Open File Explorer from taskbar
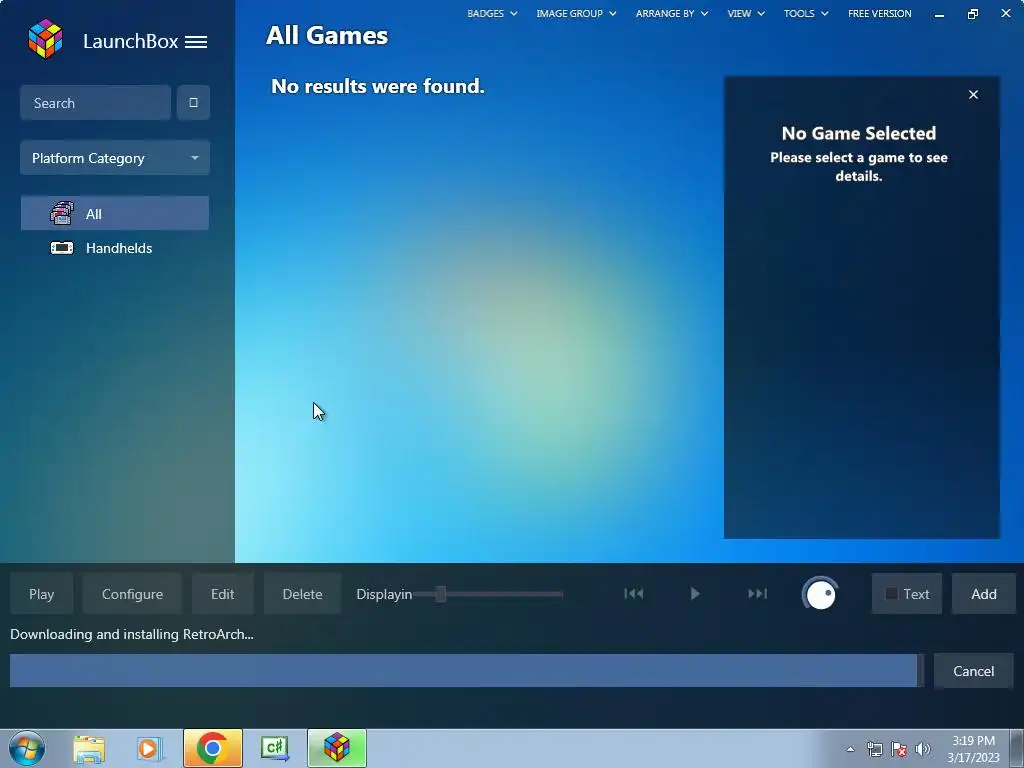 coord(89,748)
